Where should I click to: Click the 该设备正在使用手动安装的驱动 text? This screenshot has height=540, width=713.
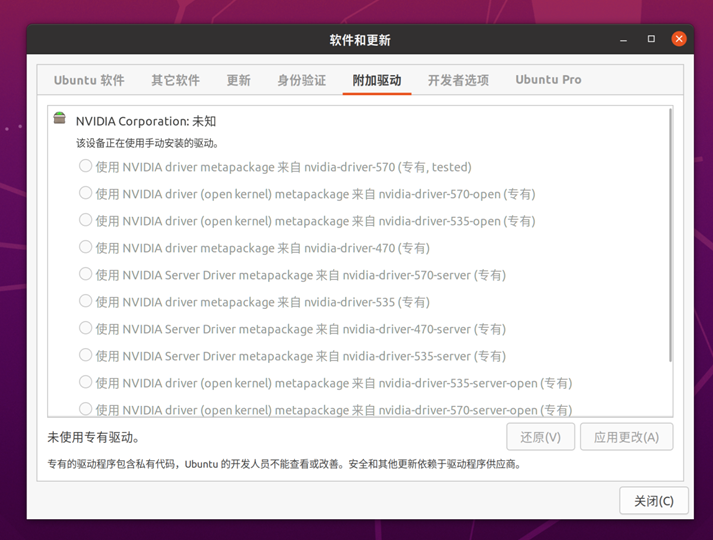147,144
